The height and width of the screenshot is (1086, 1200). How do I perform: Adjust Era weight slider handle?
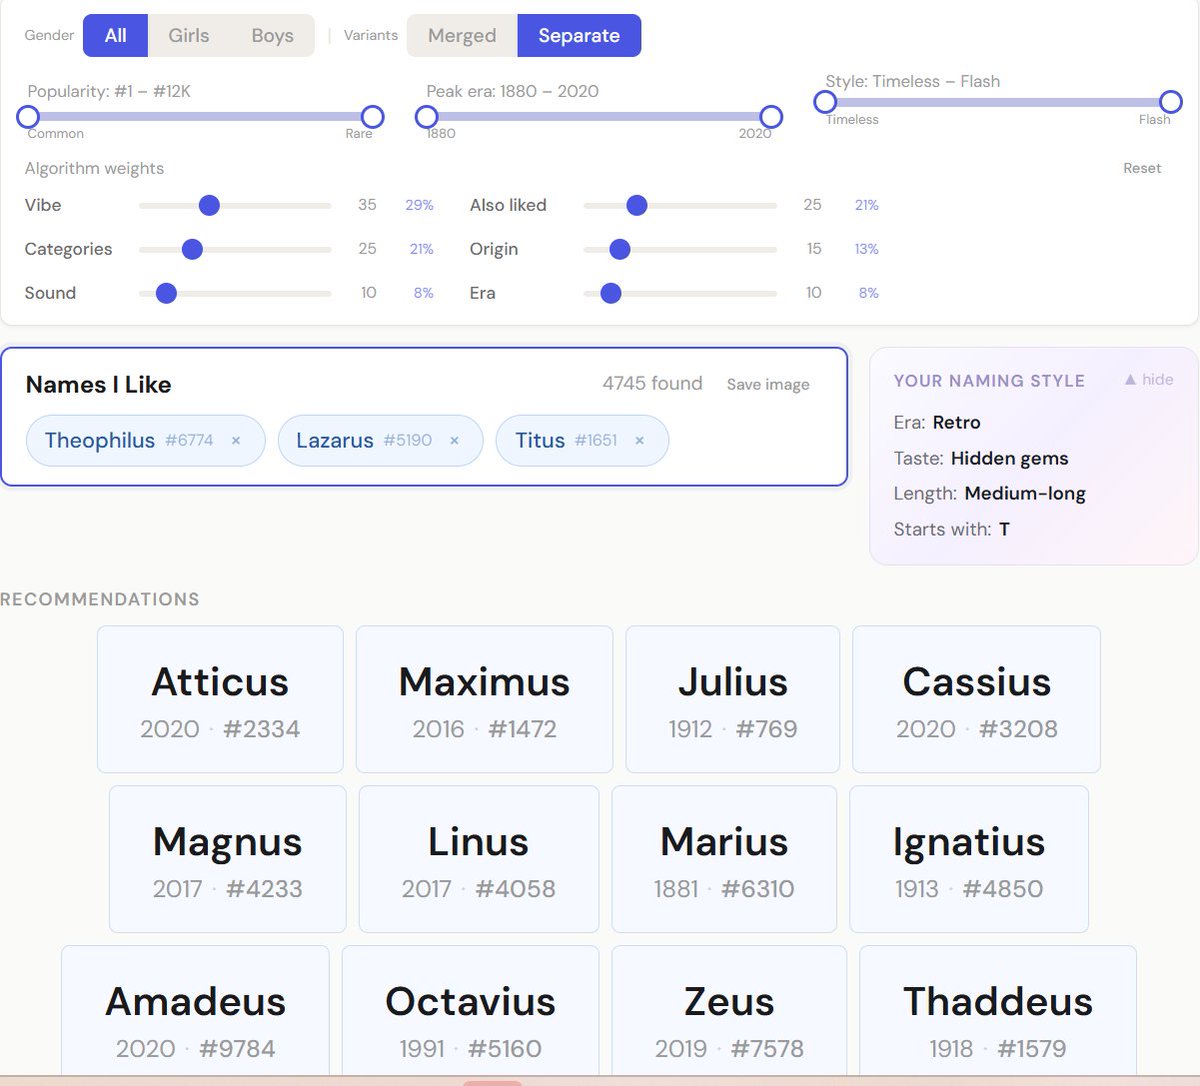tap(610, 293)
